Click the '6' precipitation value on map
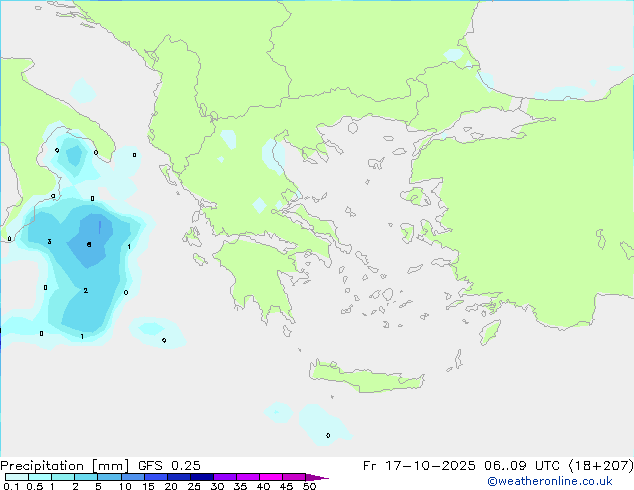This screenshot has width=634, height=490. 89,245
